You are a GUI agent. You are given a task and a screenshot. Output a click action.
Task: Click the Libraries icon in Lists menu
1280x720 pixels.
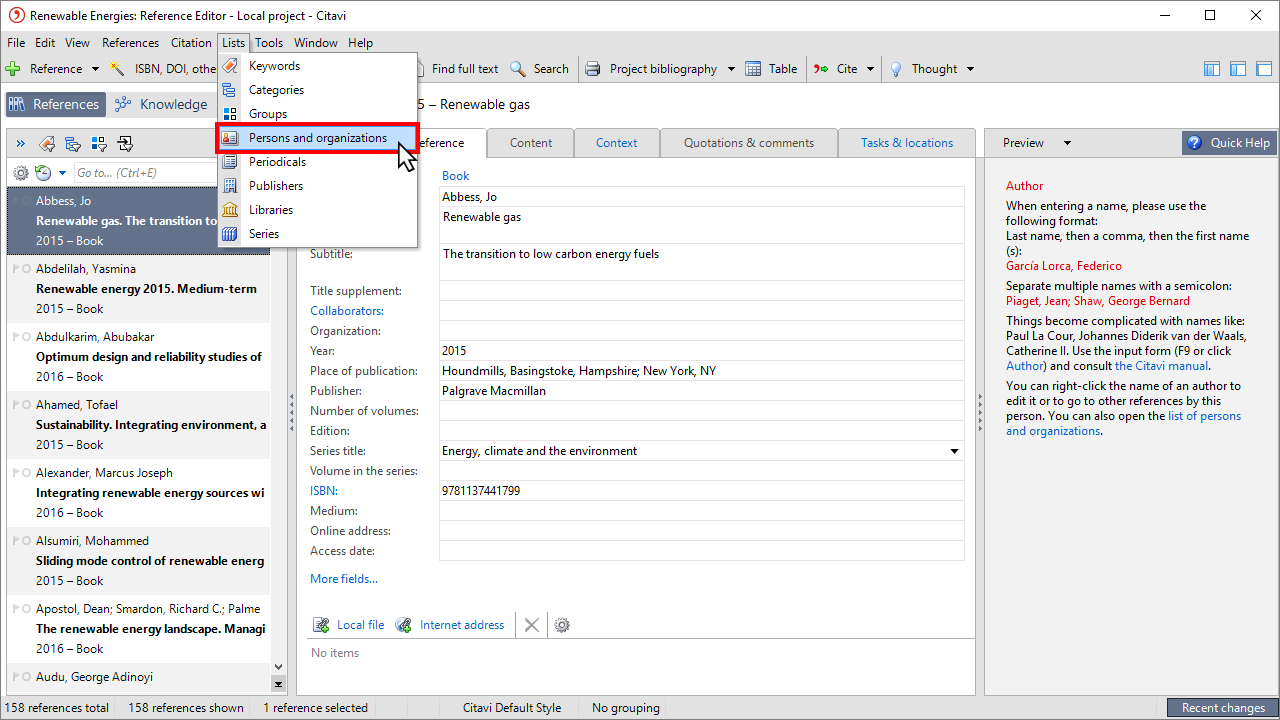(x=231, y=210)
